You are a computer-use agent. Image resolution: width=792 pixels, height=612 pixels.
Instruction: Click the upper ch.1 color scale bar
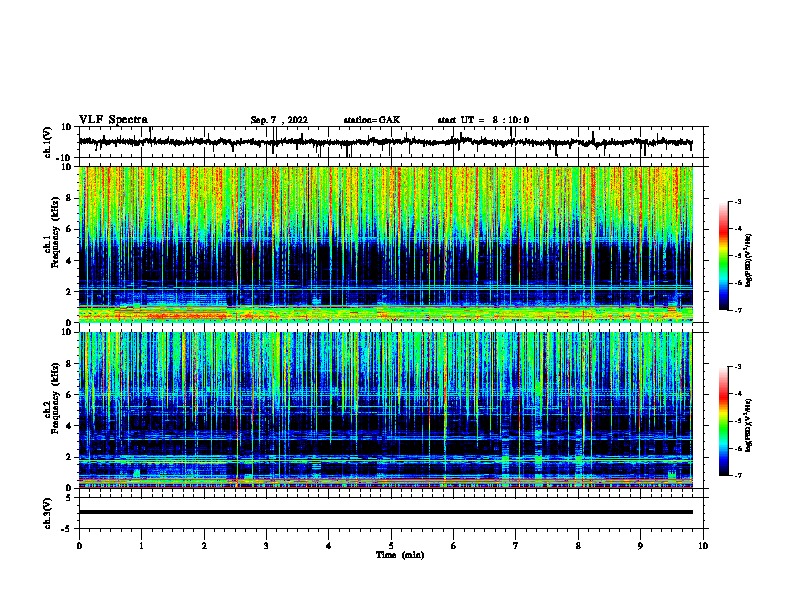point(724,256)
